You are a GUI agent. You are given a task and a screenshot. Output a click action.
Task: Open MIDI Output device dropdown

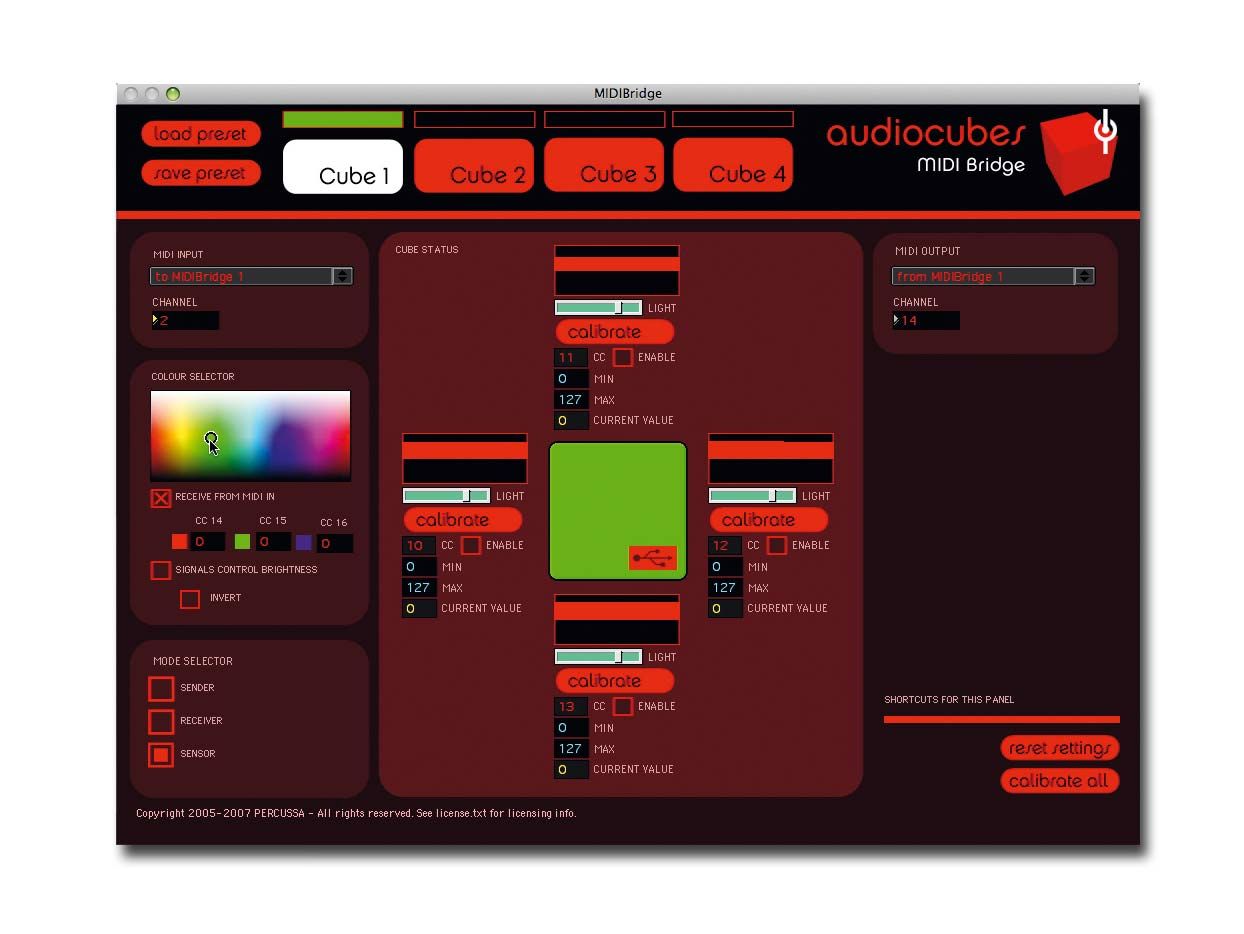994,276
